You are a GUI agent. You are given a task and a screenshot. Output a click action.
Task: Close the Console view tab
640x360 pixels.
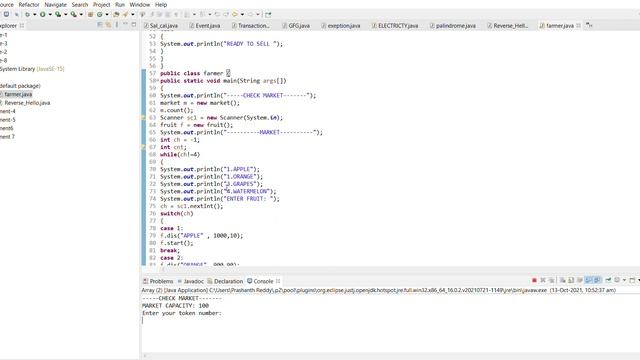(278, 281)
